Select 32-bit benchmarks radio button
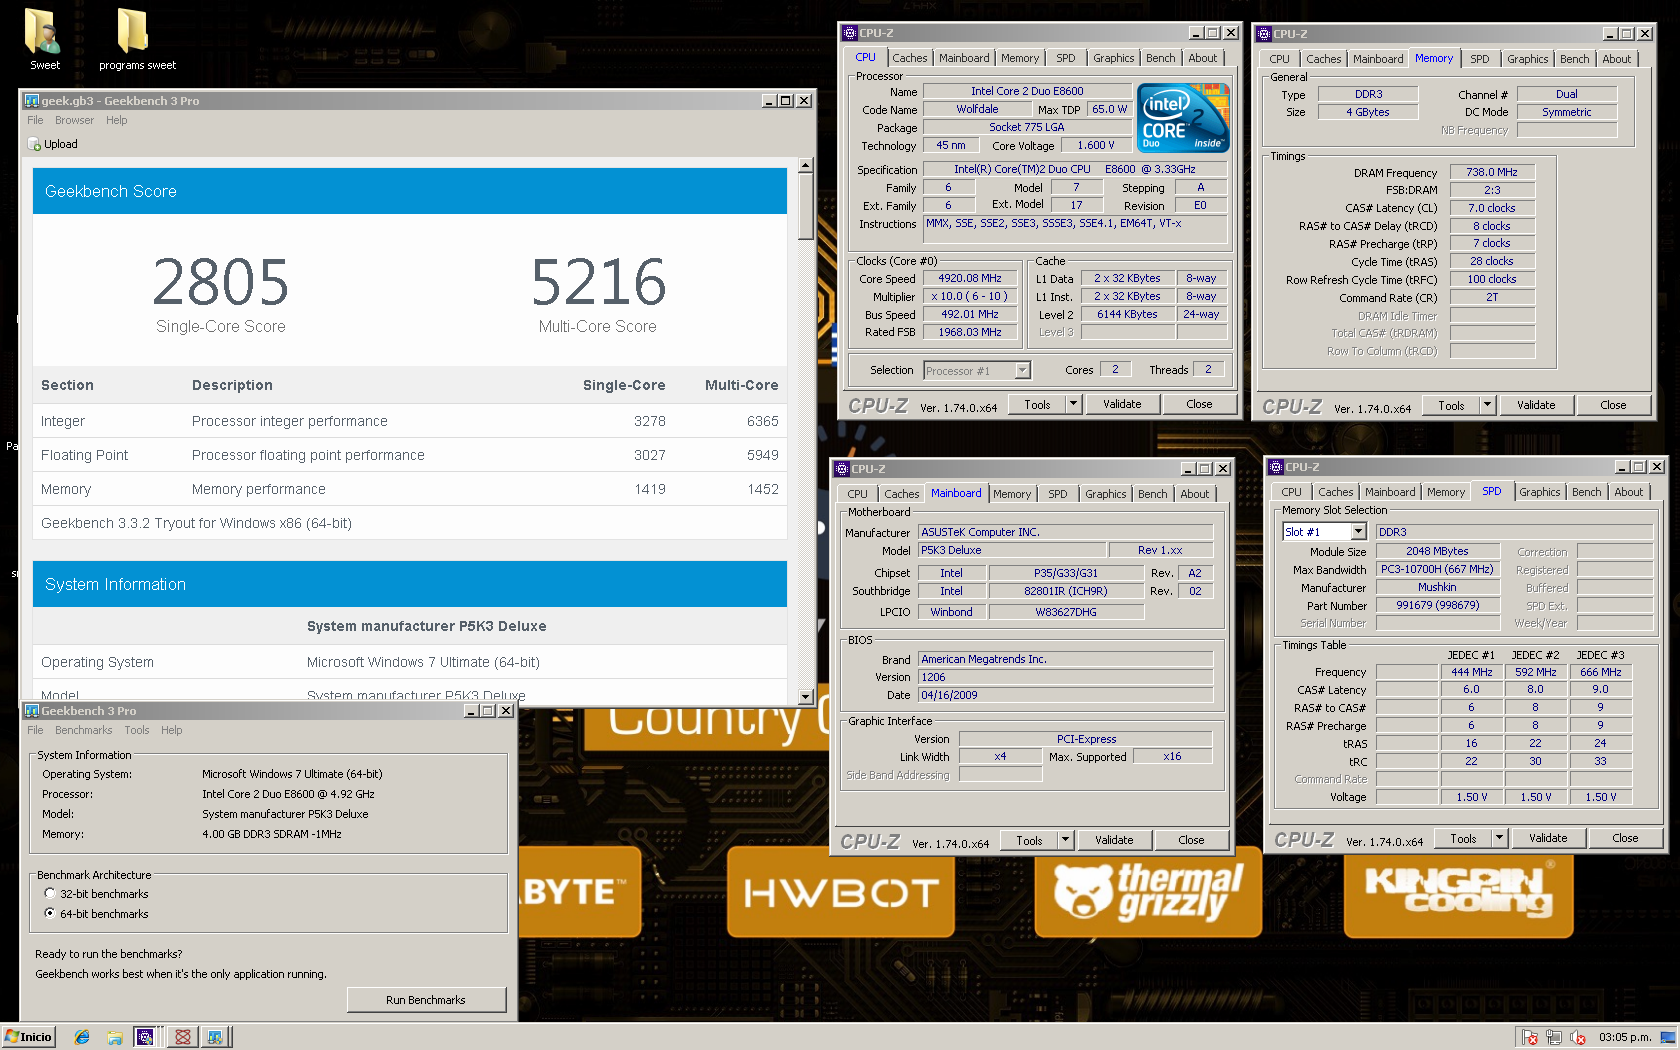Screen dimensions: 1680x1050 (x=50, y=894)
